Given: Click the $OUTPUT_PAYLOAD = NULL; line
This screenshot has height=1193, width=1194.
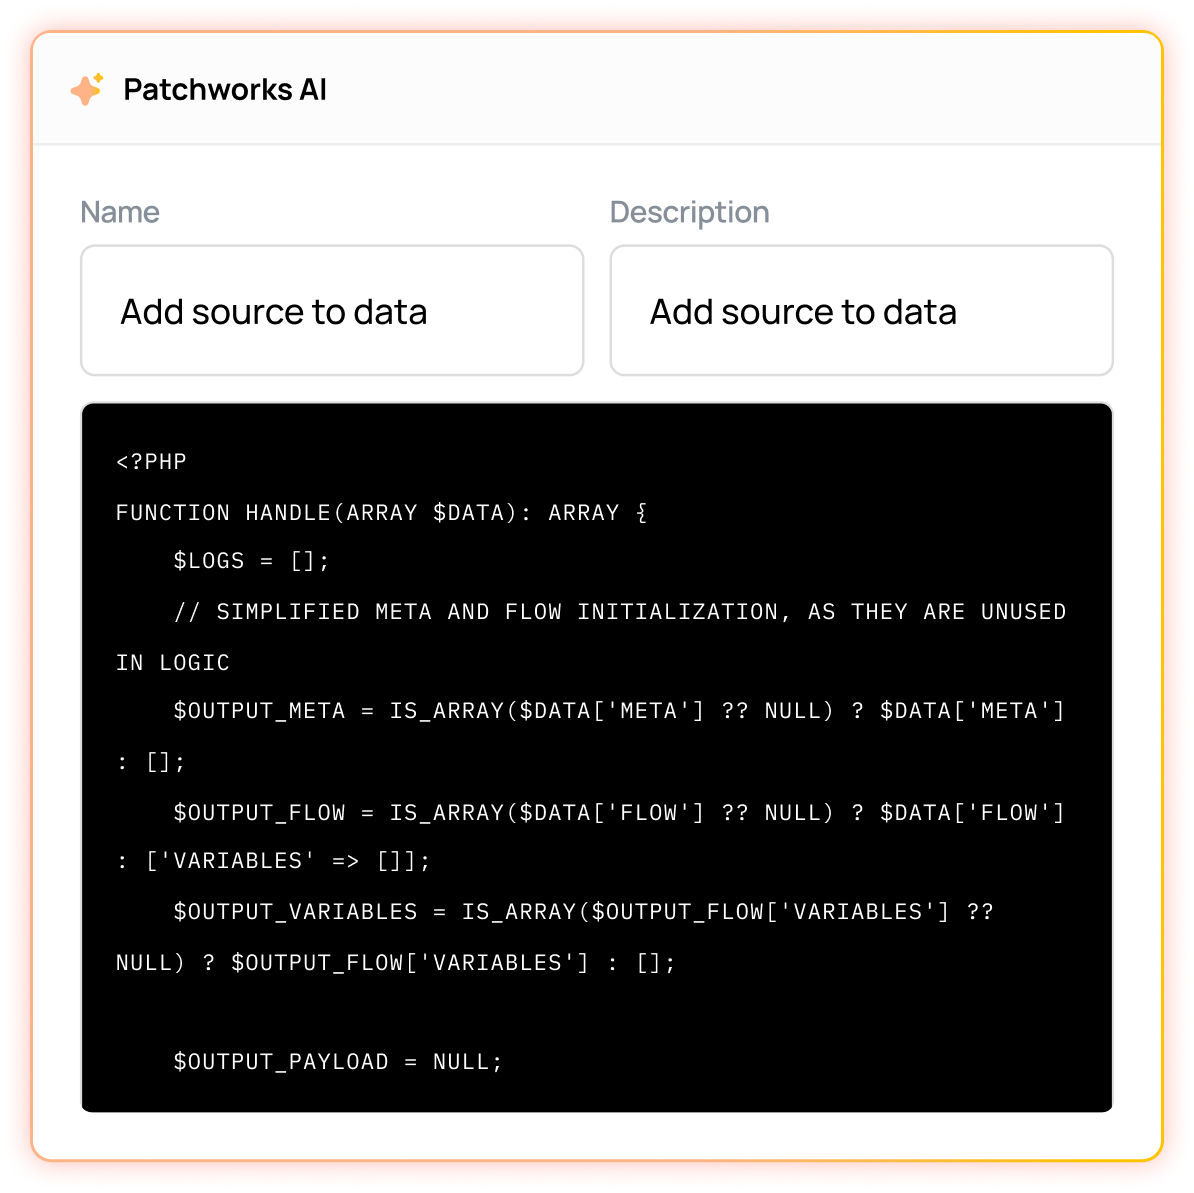Looking at the screenshot, I should click(x=338, y=1062).
